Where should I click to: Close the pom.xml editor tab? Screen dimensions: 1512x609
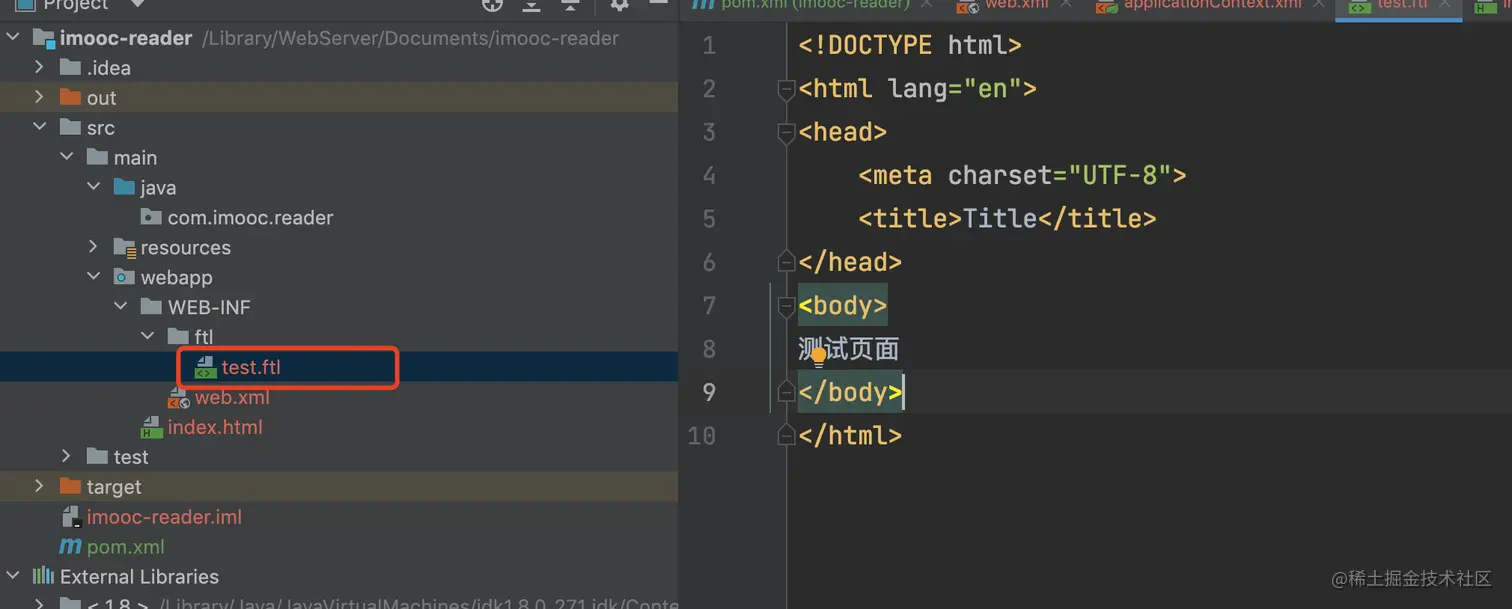click(x=927, y=4)
